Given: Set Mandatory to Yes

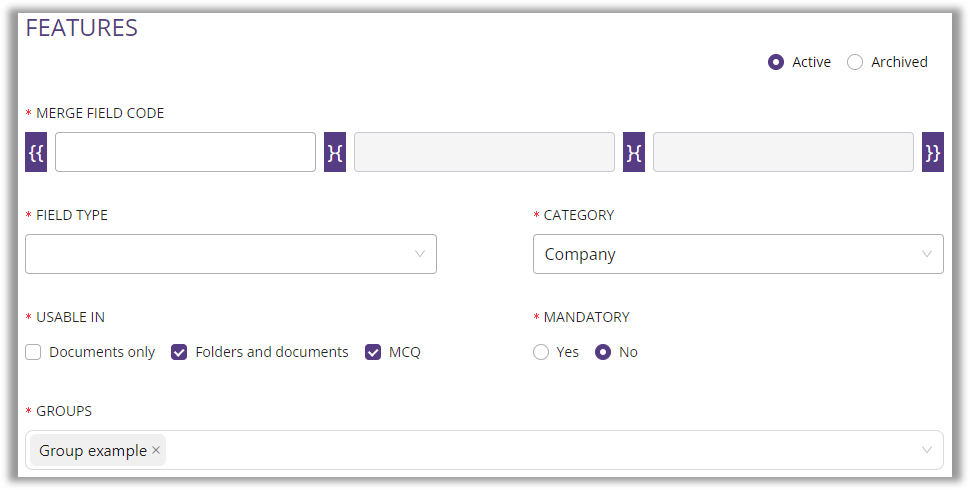Looking at the screenshot, I should pyautogui.click(x=541, y=352).
